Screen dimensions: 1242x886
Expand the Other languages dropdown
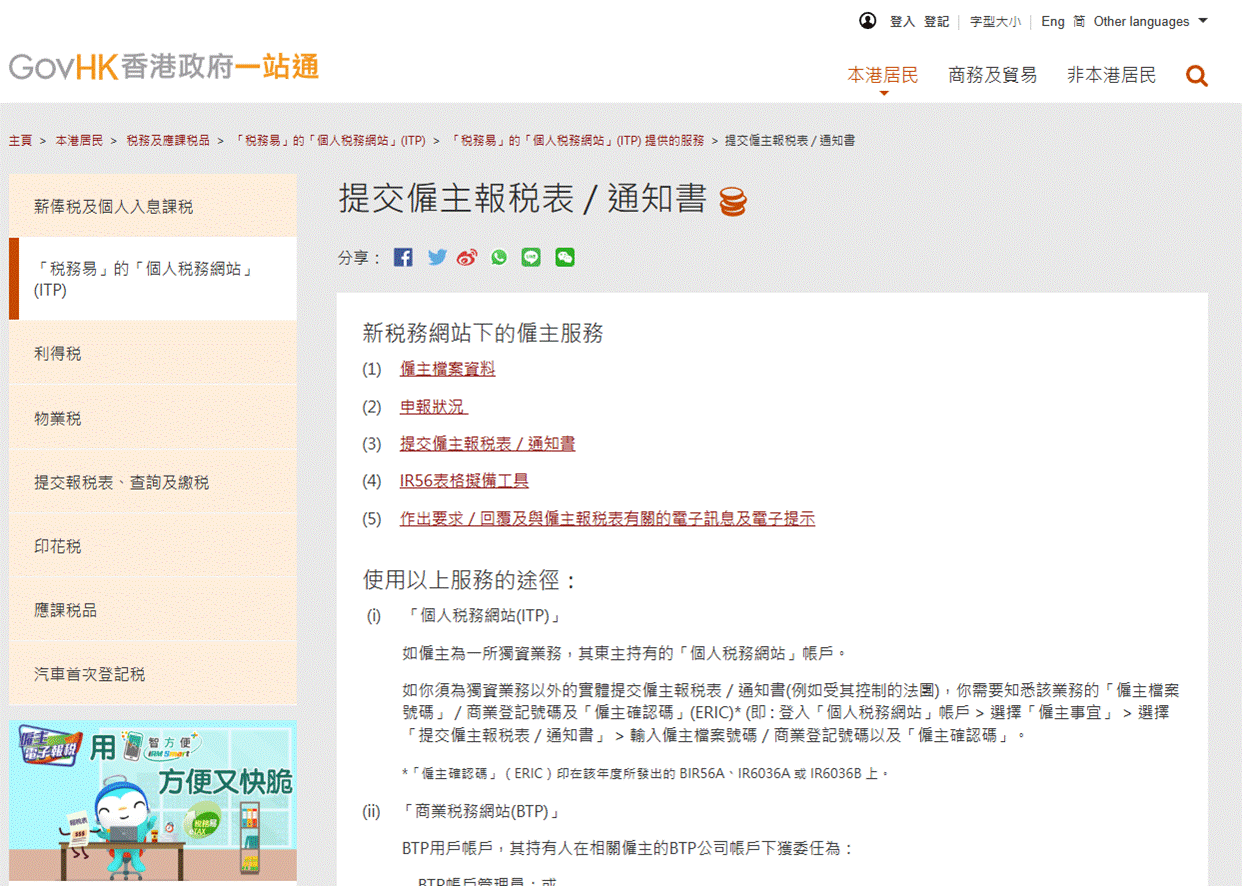click(x=1150, y=21)
